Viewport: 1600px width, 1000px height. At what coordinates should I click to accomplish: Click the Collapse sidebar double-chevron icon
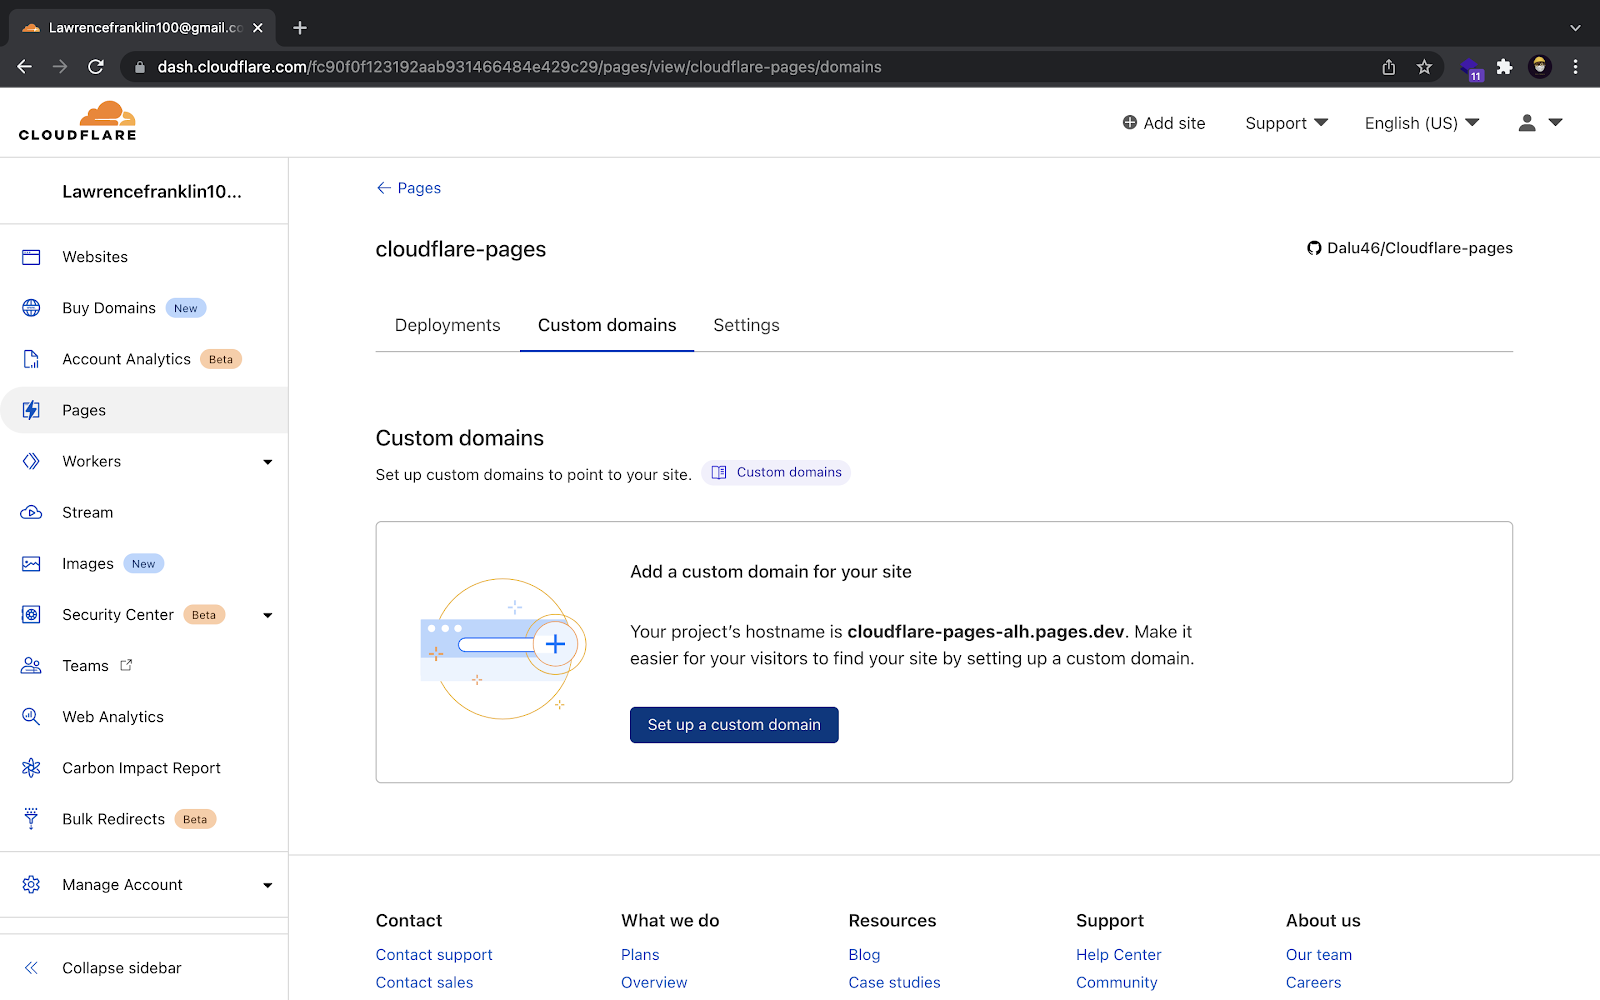31,968
